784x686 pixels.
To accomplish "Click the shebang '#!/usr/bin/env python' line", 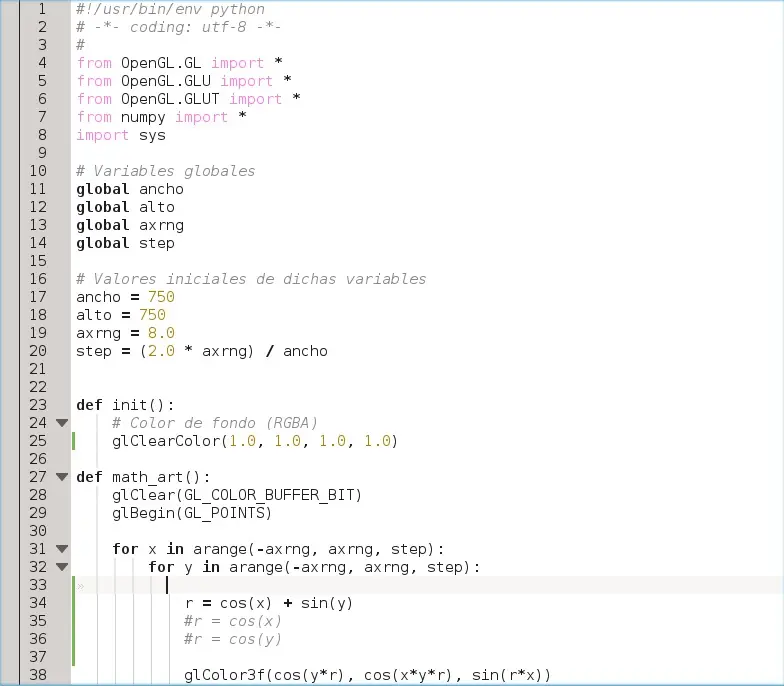I will click(170, 9).
